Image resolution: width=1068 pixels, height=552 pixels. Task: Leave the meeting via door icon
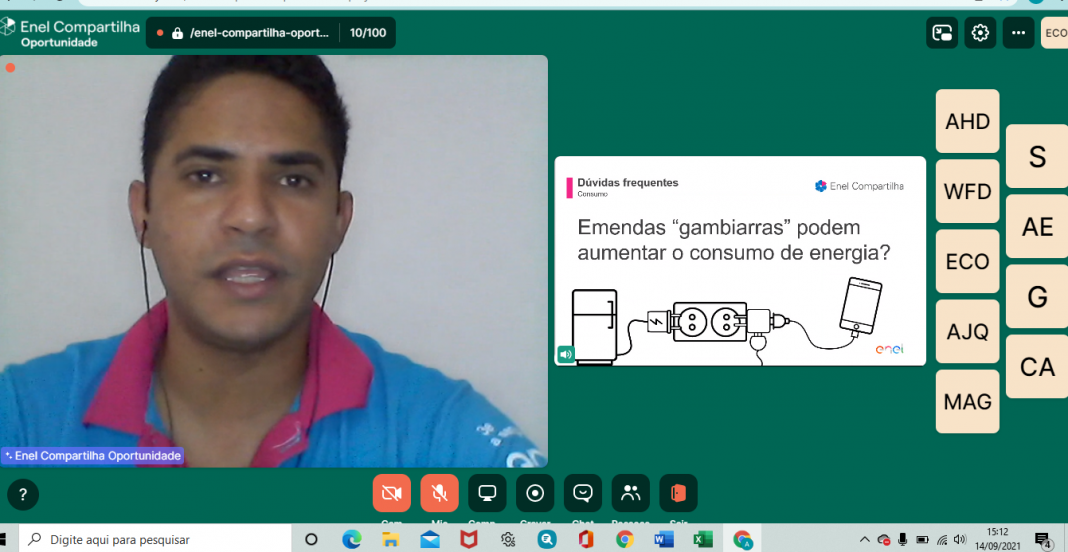[x=678, y=493]
